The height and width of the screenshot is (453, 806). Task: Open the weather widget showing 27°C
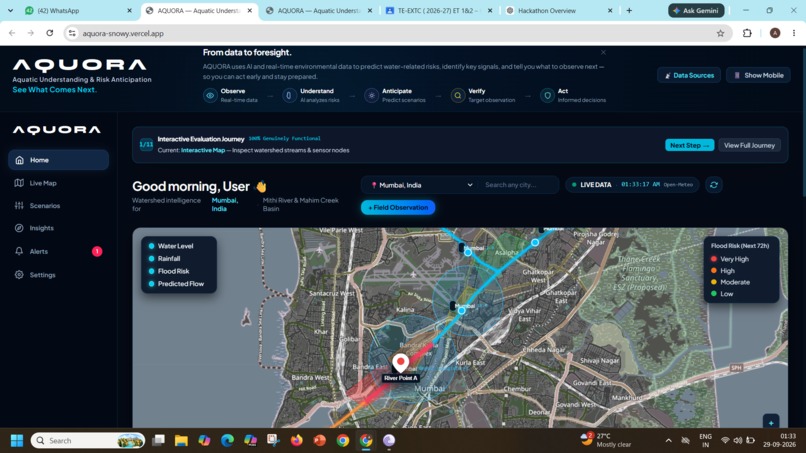tap(606, 440)
